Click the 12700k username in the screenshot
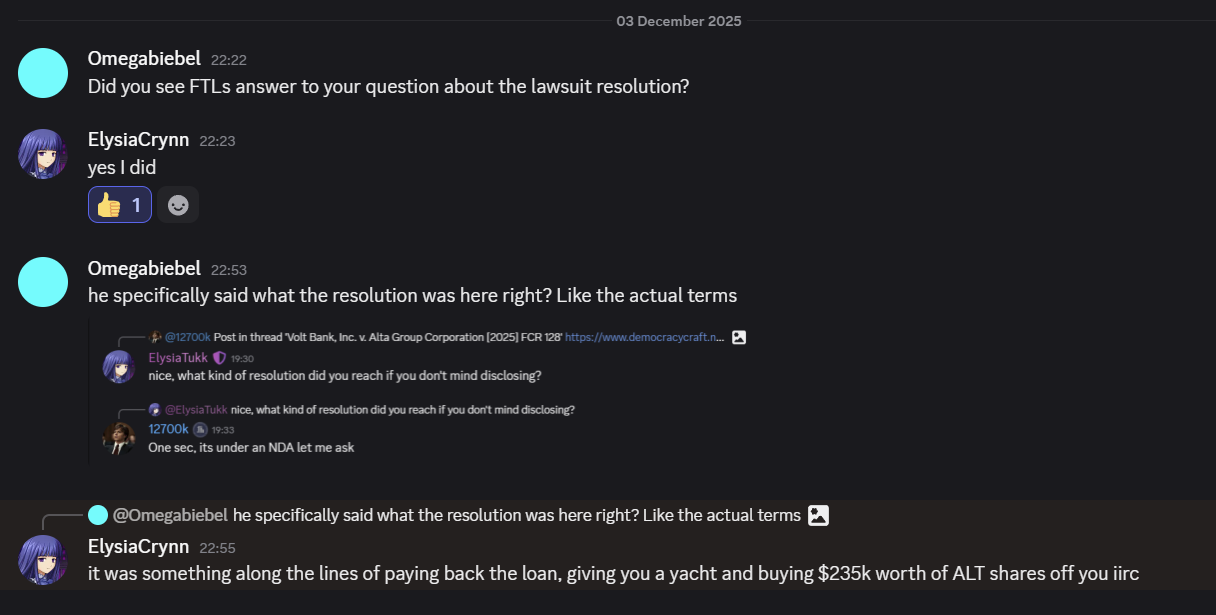This screenshot has width=1216, height=615. coord(168,429)
